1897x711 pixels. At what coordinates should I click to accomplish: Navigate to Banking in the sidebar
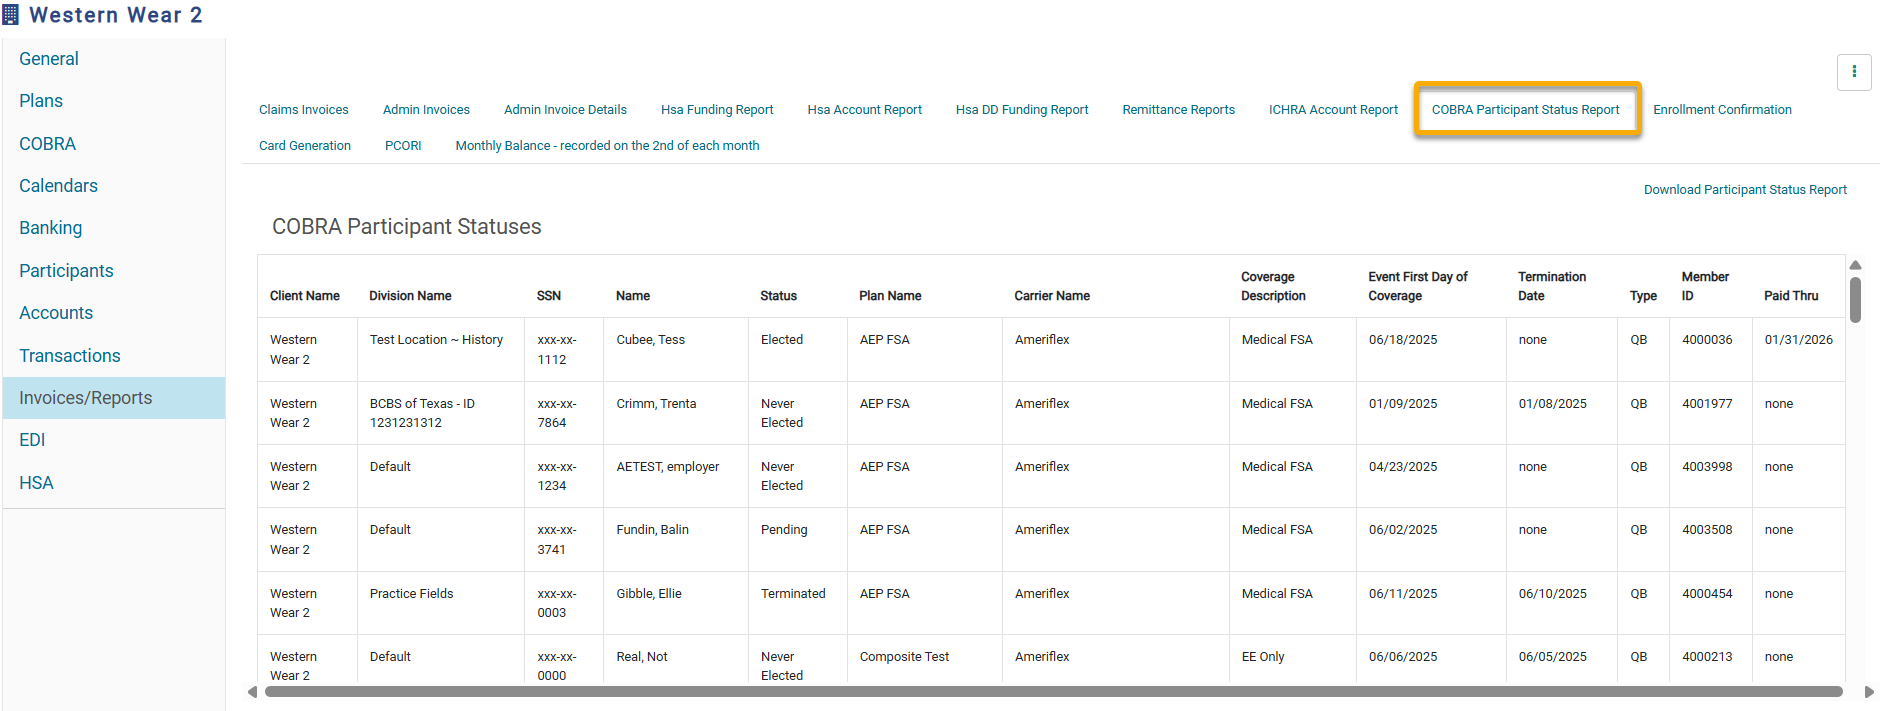click(x=51, y=228)
